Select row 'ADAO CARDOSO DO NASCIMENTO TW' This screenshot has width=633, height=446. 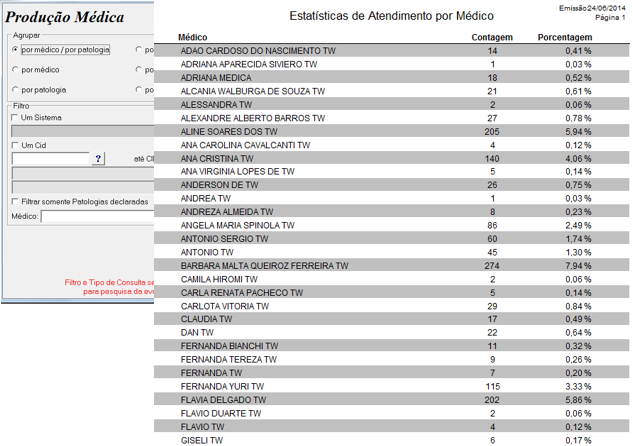click(391, 51)
